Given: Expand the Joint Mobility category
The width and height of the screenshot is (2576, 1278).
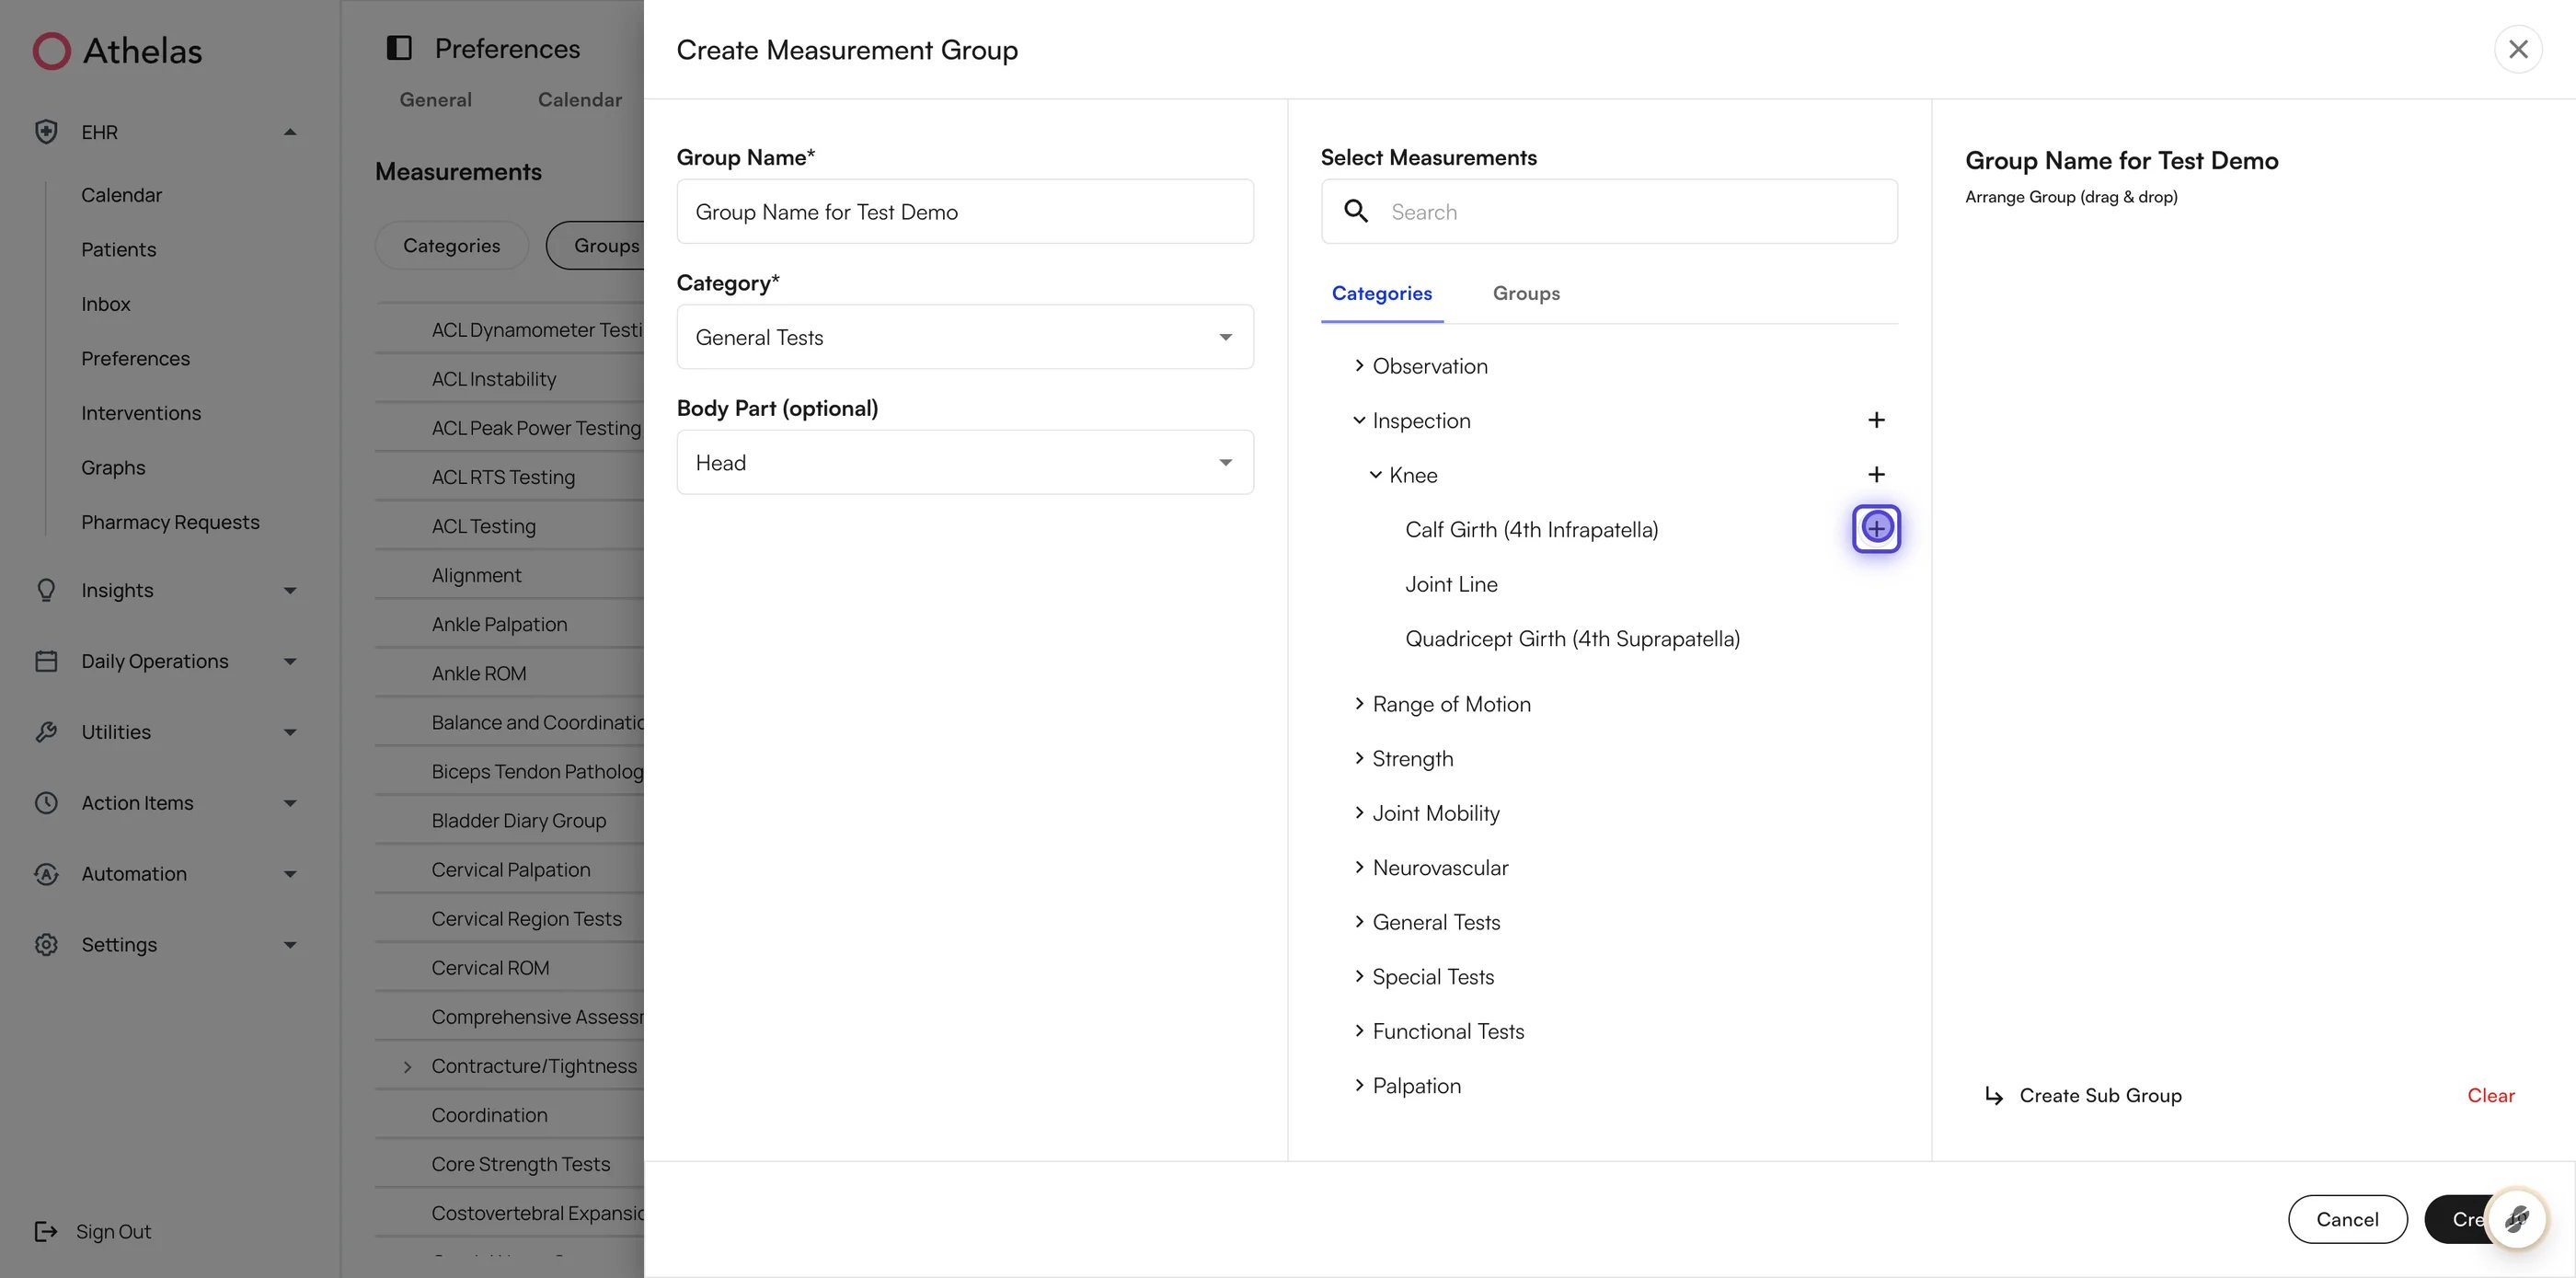Looking at the screenshot, I should click(x=1359, y=813).
